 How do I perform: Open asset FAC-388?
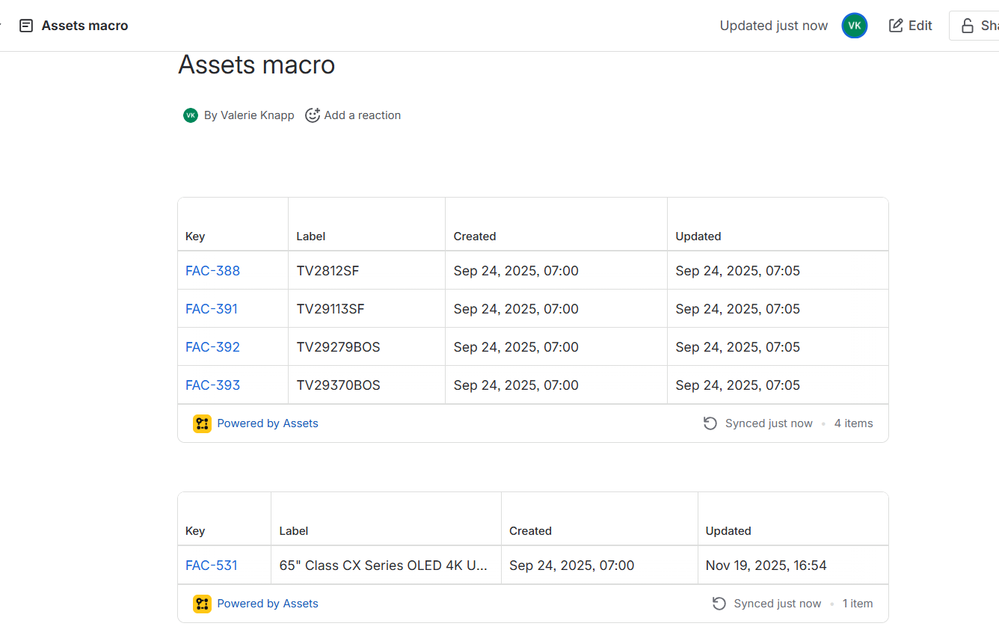[213, 271]
